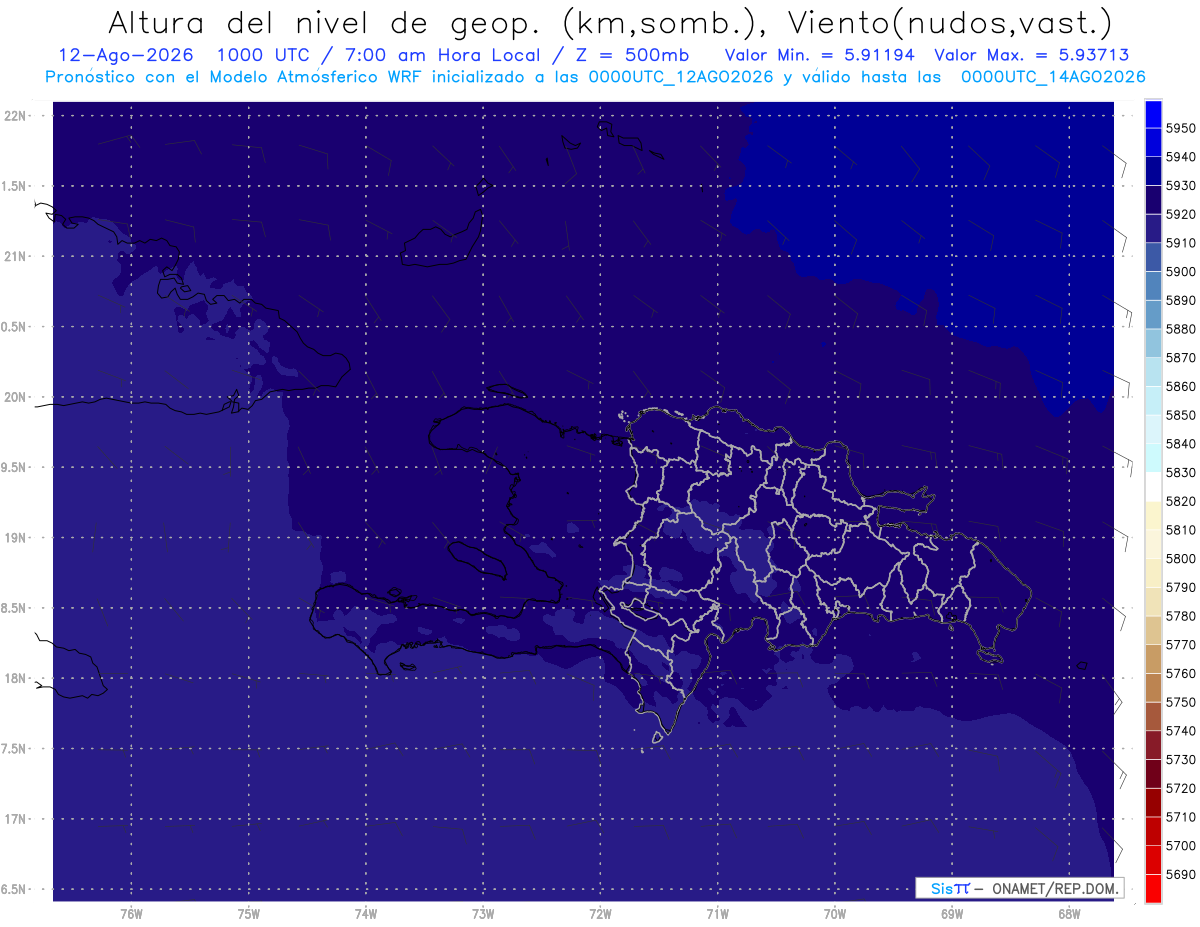Click the '5930' colorbar value
This screenshot has width=1200, height=927.
pyautogui.click(x=1181, y=186)
